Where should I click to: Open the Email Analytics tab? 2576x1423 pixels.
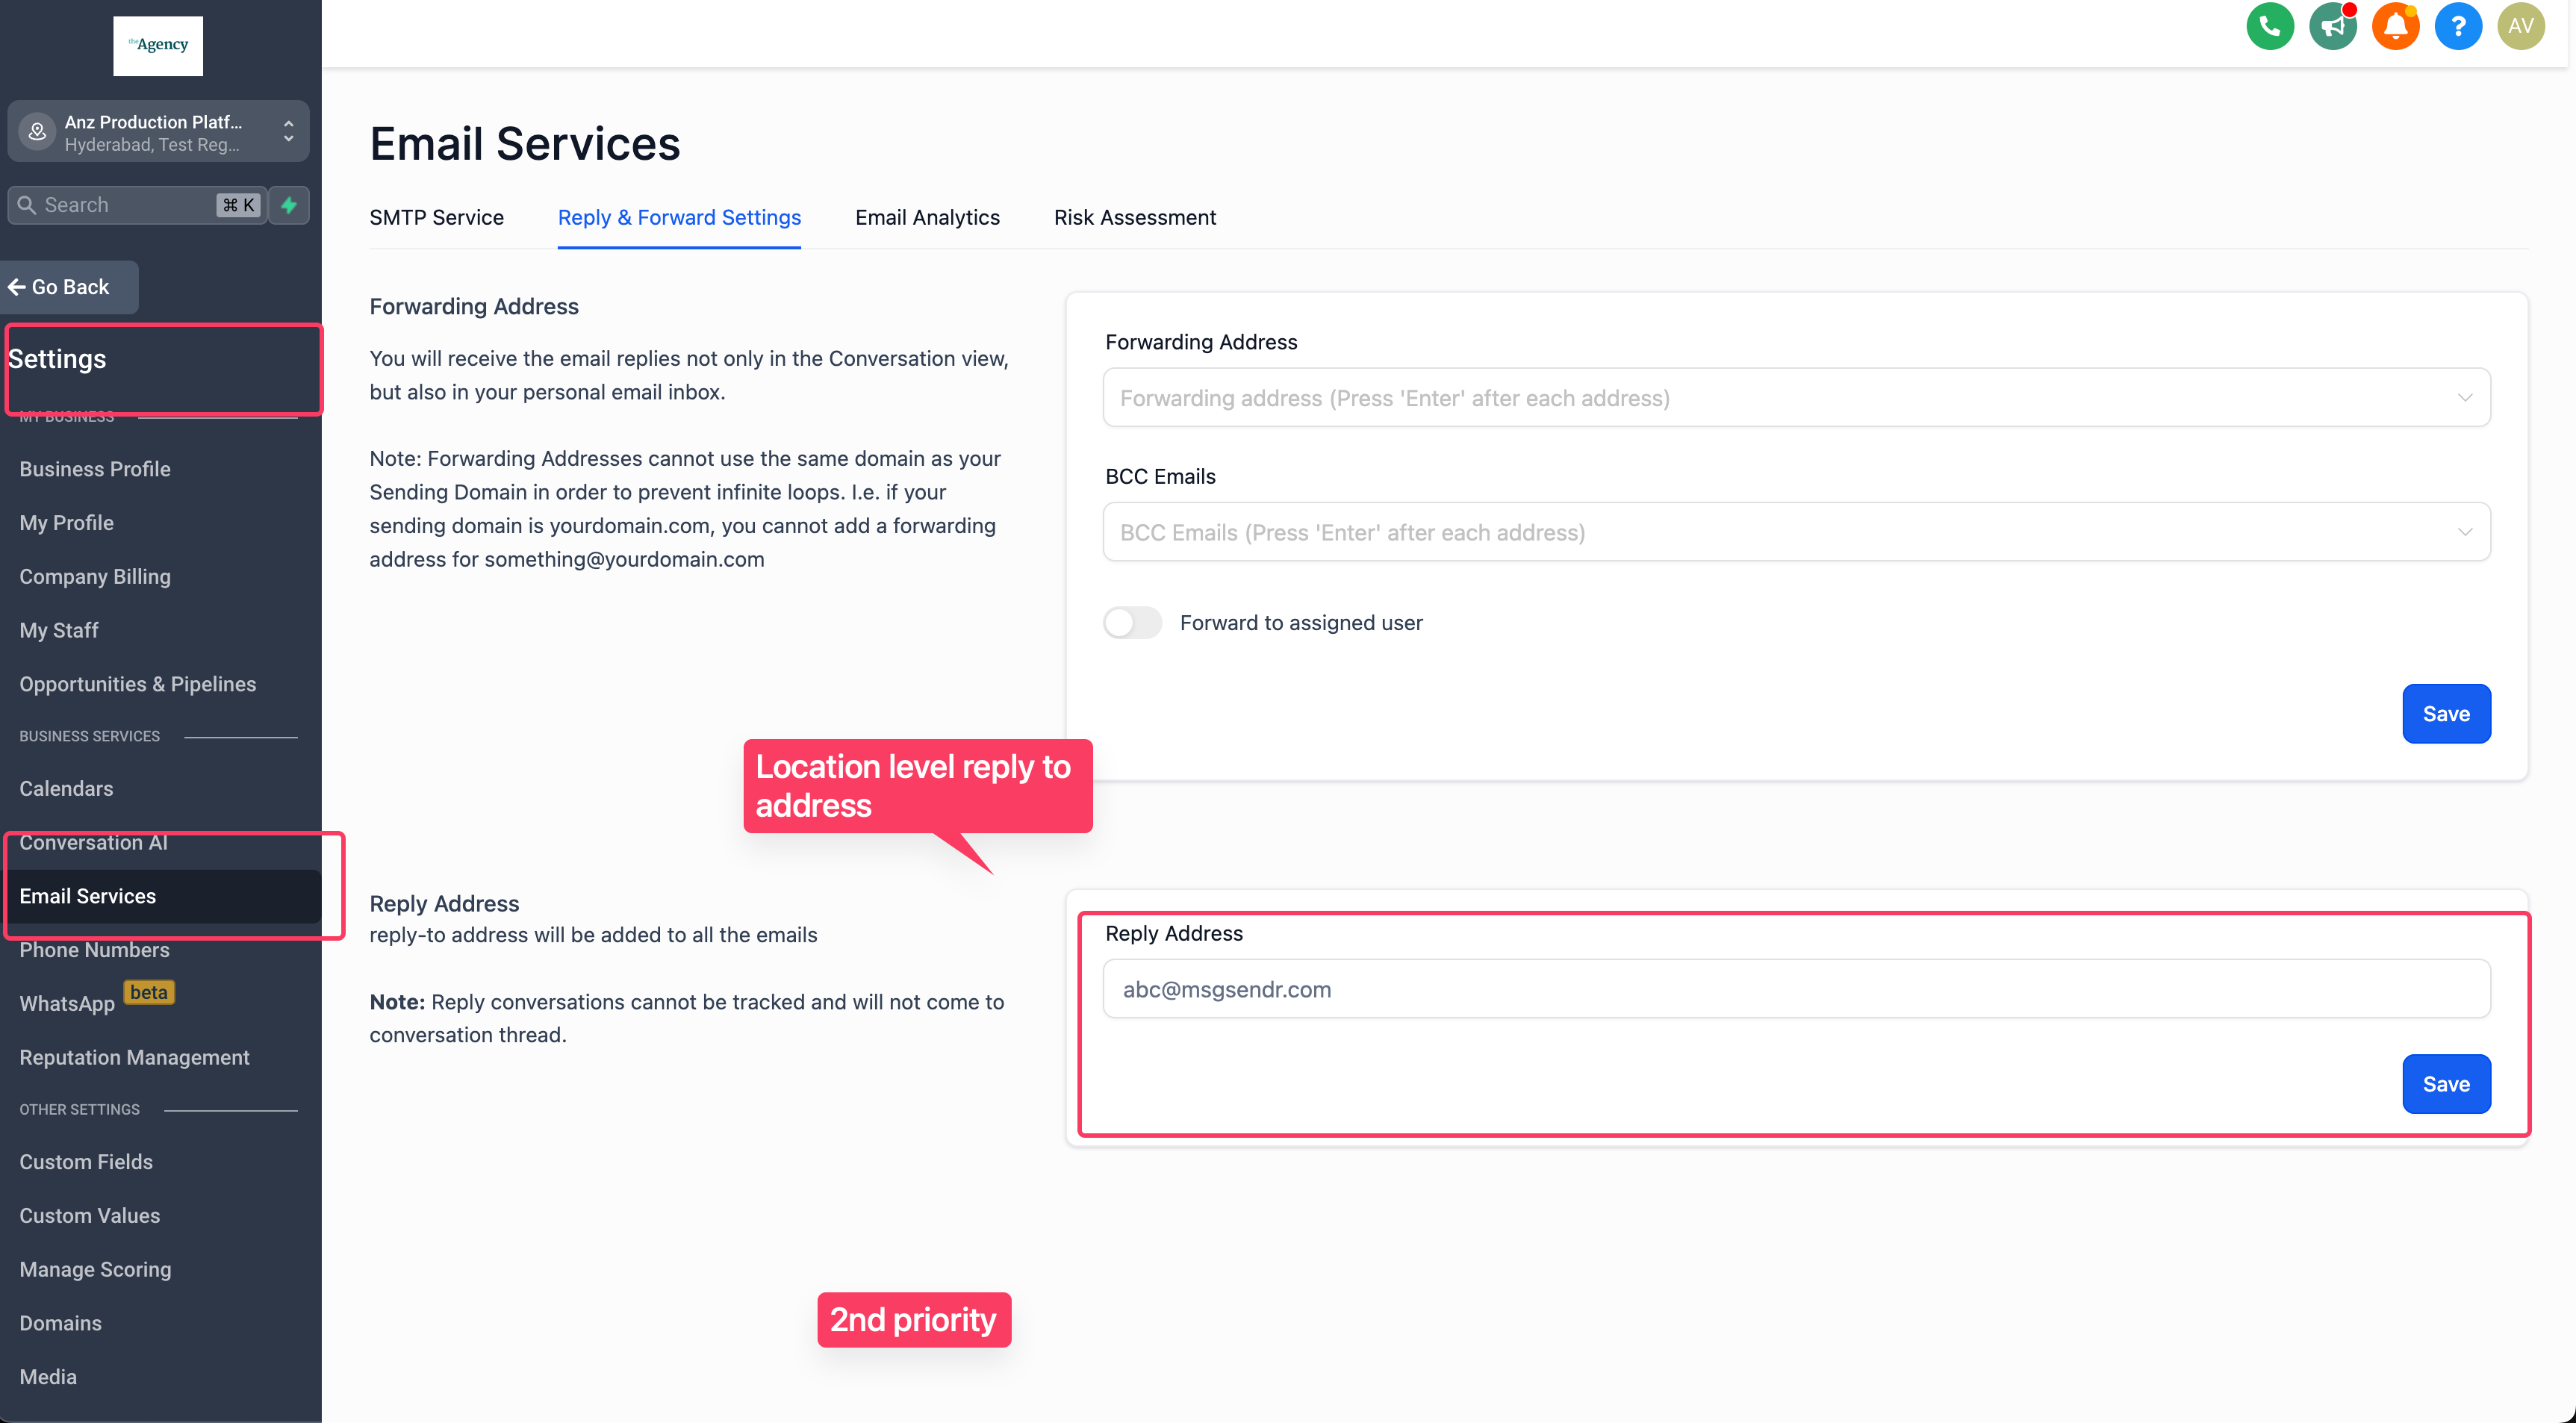click(x=927, y=218)
